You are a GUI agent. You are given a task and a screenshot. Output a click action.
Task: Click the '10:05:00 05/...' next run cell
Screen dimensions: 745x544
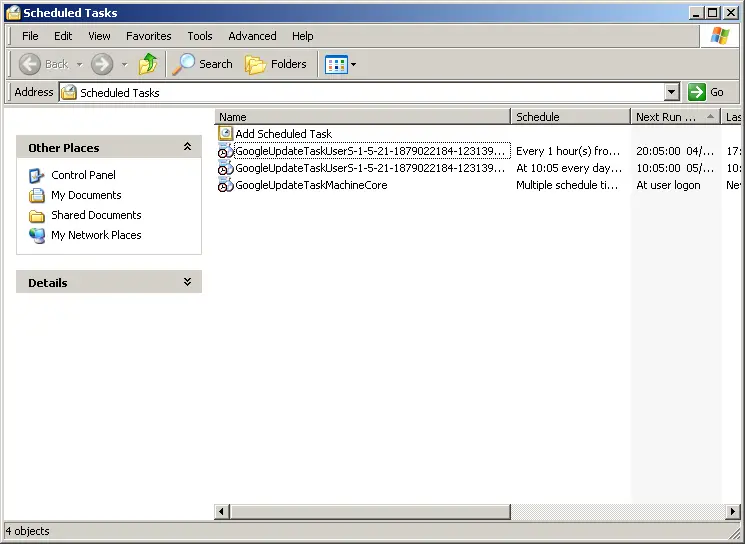(x=675, y=168)
